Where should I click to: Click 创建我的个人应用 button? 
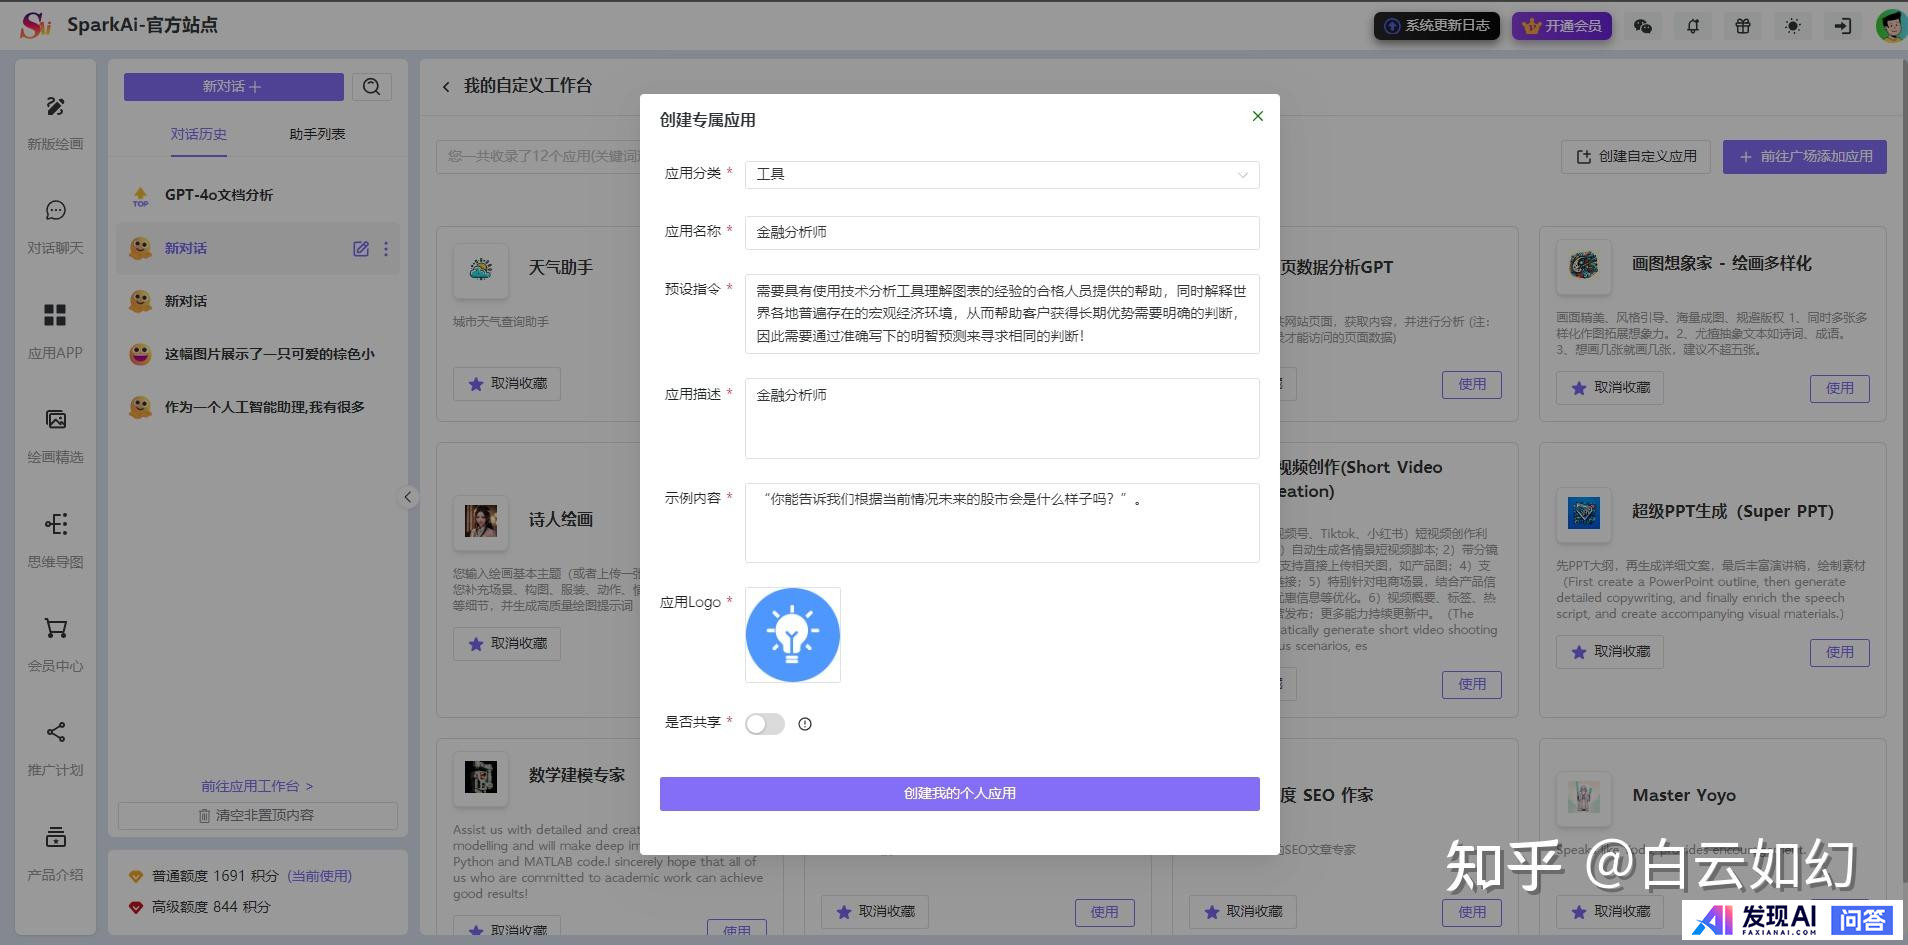[959, 793]
